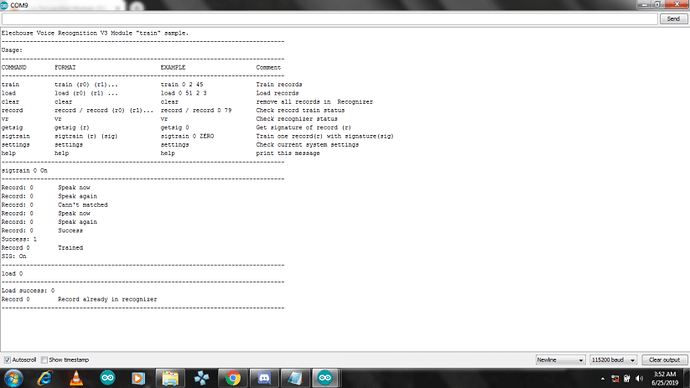Focus the serial command input field

[330, 19]
